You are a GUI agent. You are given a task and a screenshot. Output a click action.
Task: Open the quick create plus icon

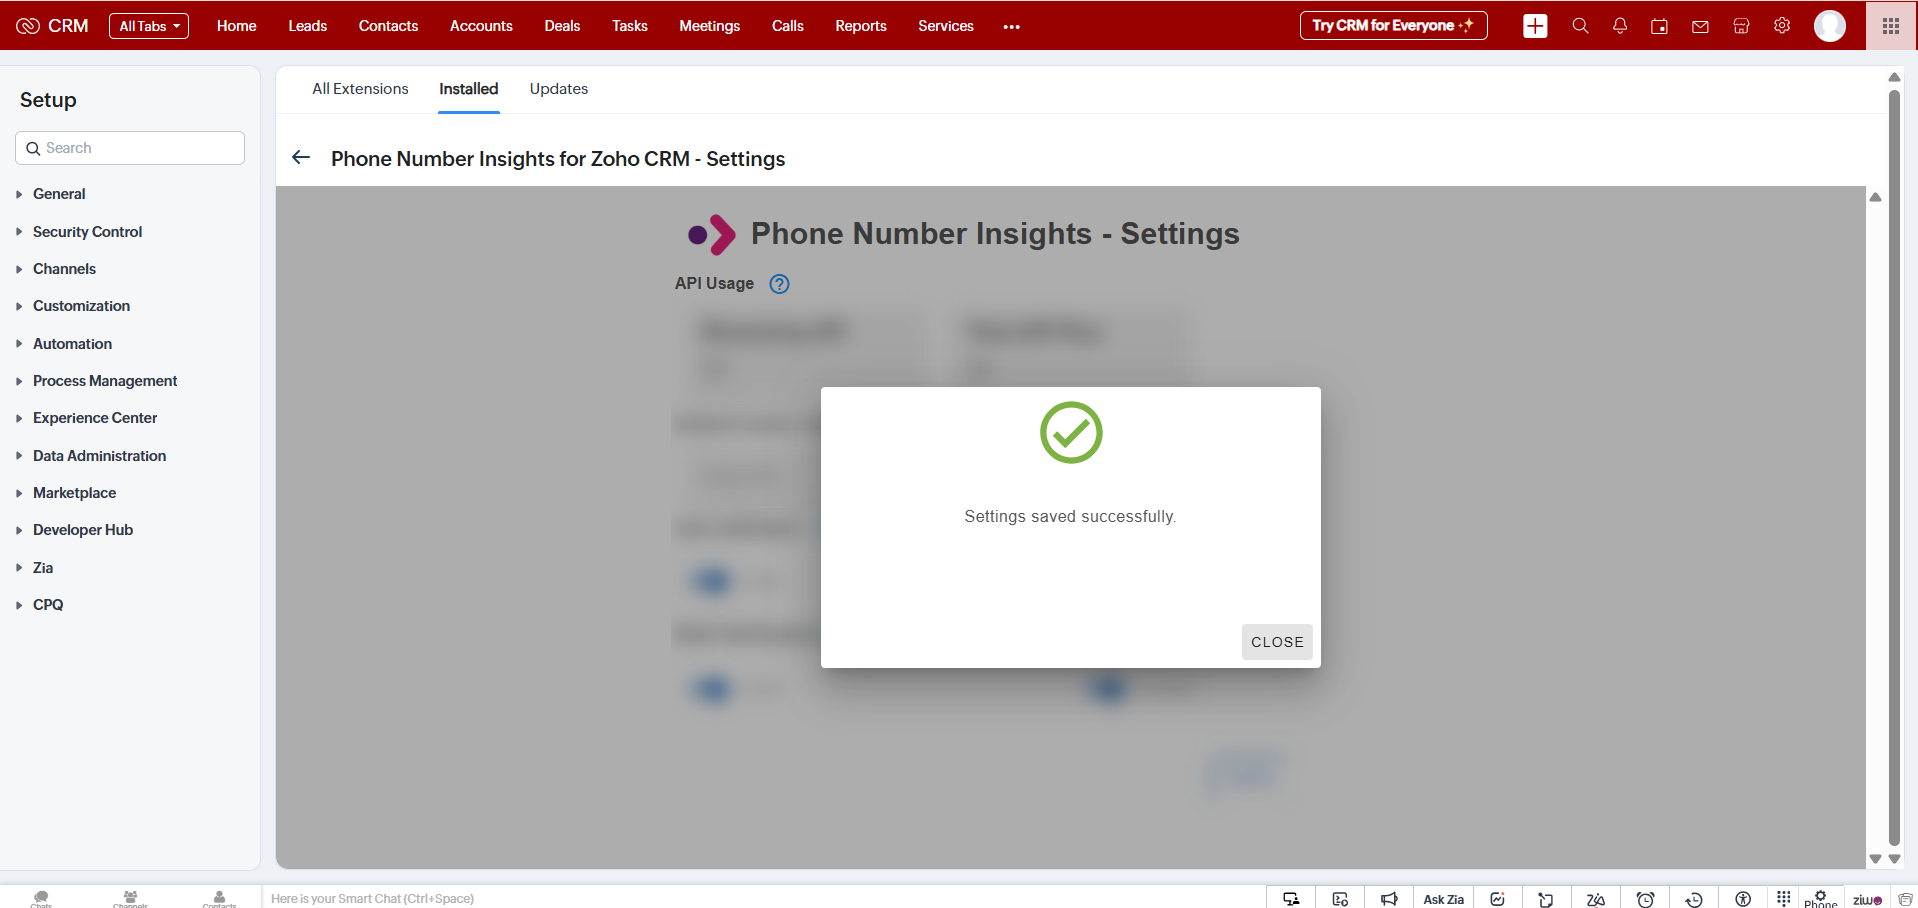1535,26
